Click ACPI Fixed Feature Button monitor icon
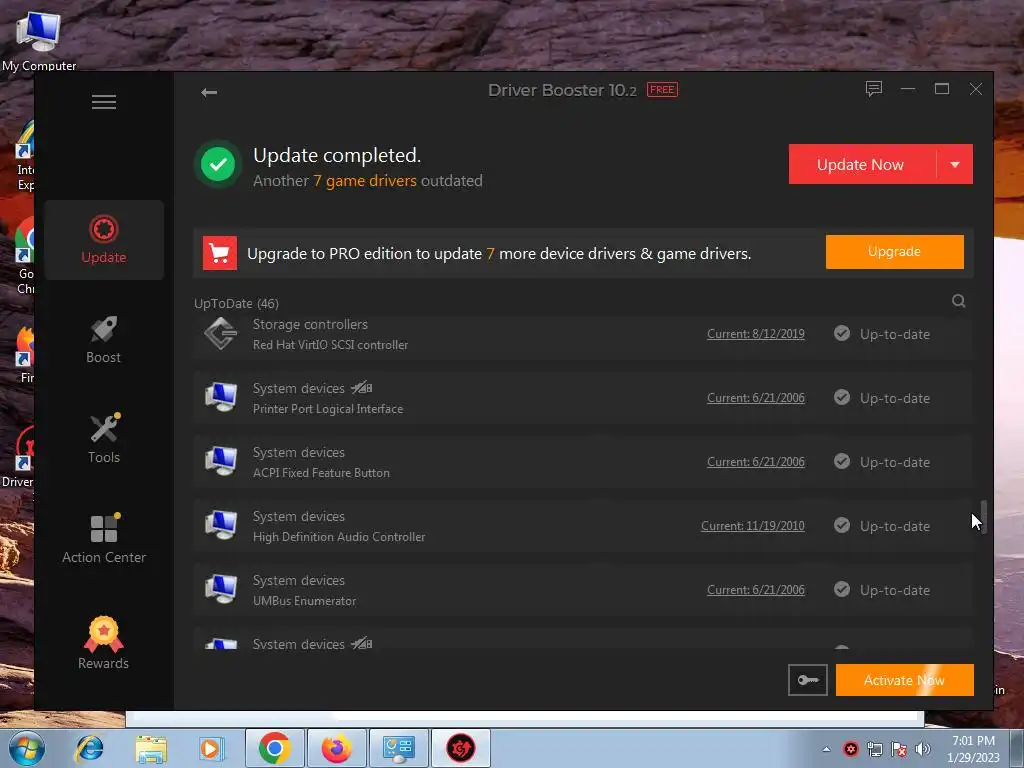 point(221,461)
